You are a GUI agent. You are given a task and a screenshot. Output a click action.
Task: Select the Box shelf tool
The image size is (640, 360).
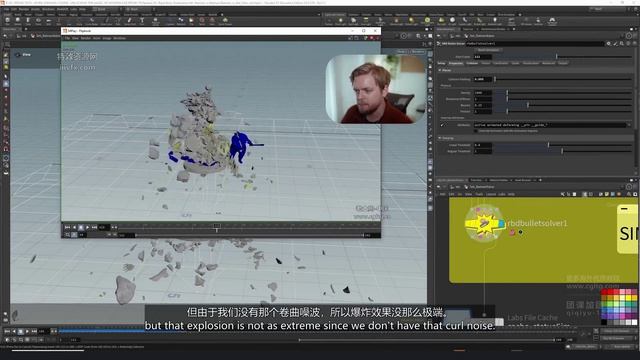[7, 20]
